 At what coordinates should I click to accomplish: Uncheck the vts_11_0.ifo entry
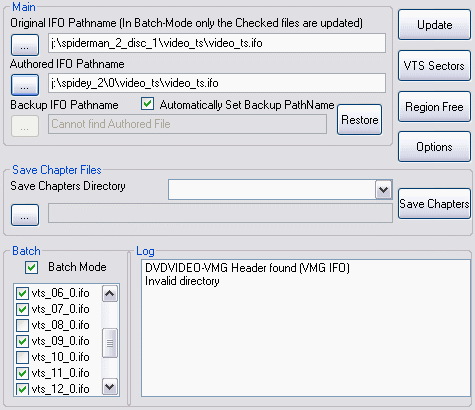[22, 373]
